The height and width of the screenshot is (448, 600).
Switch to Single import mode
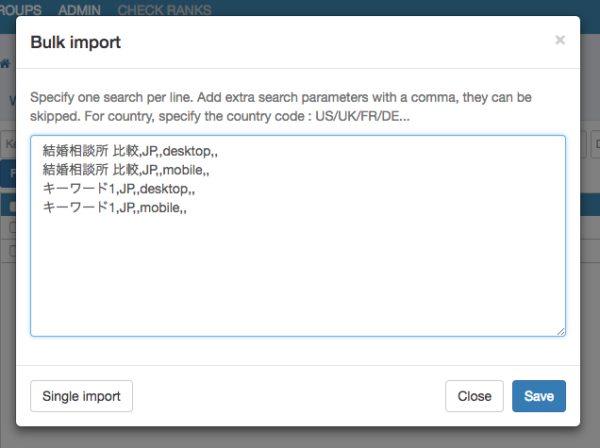pyautogui.click(x=81, y=396)
